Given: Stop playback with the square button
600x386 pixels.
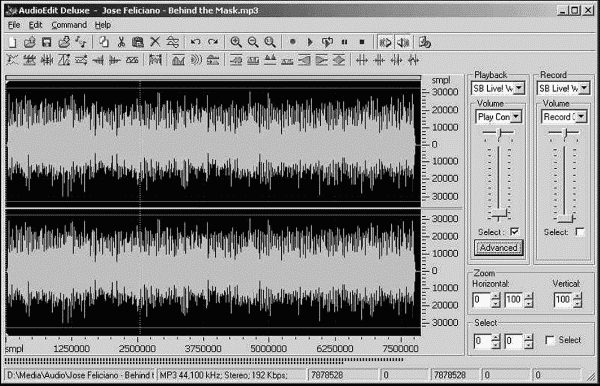Looking at the screenshot, I should coord(362,42).
